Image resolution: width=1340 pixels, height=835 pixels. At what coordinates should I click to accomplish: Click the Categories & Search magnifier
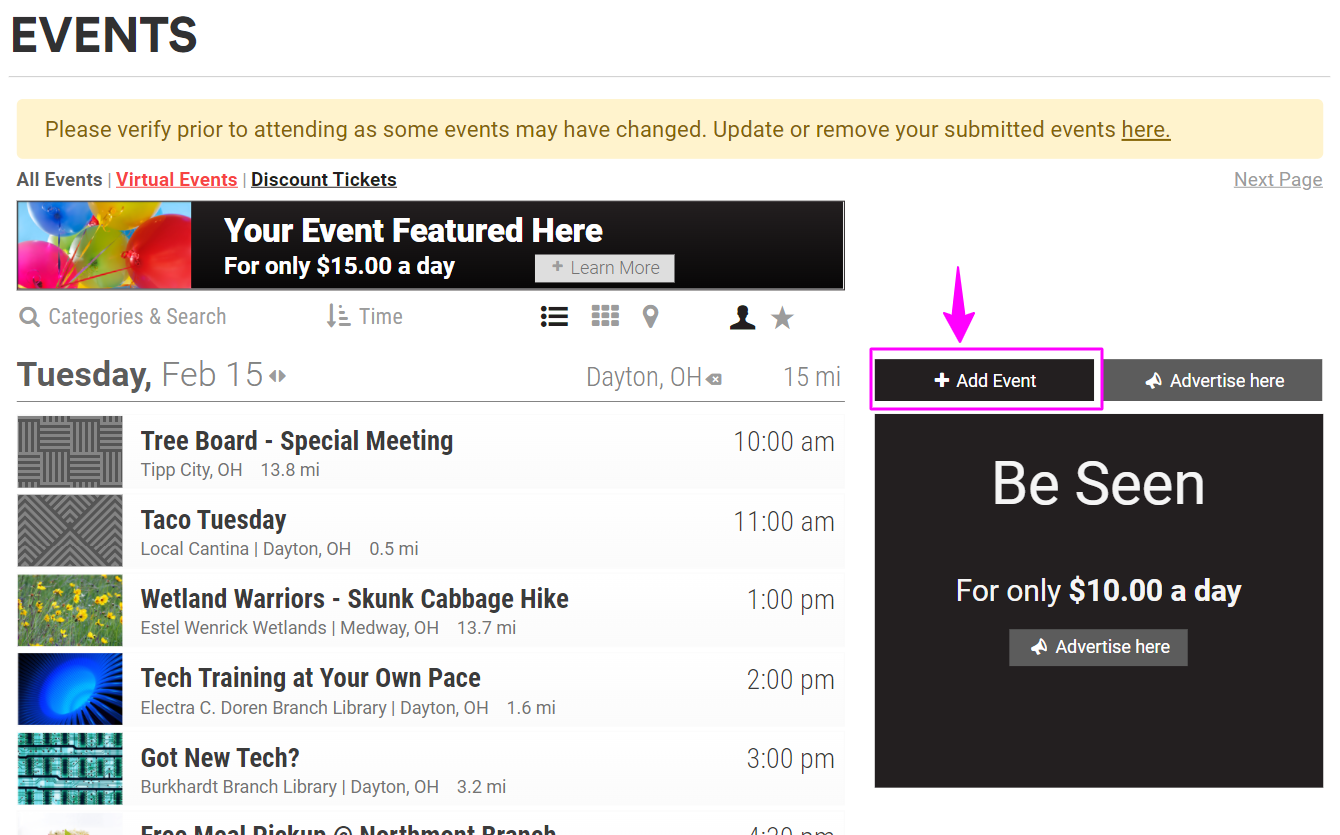pos(30,318)
